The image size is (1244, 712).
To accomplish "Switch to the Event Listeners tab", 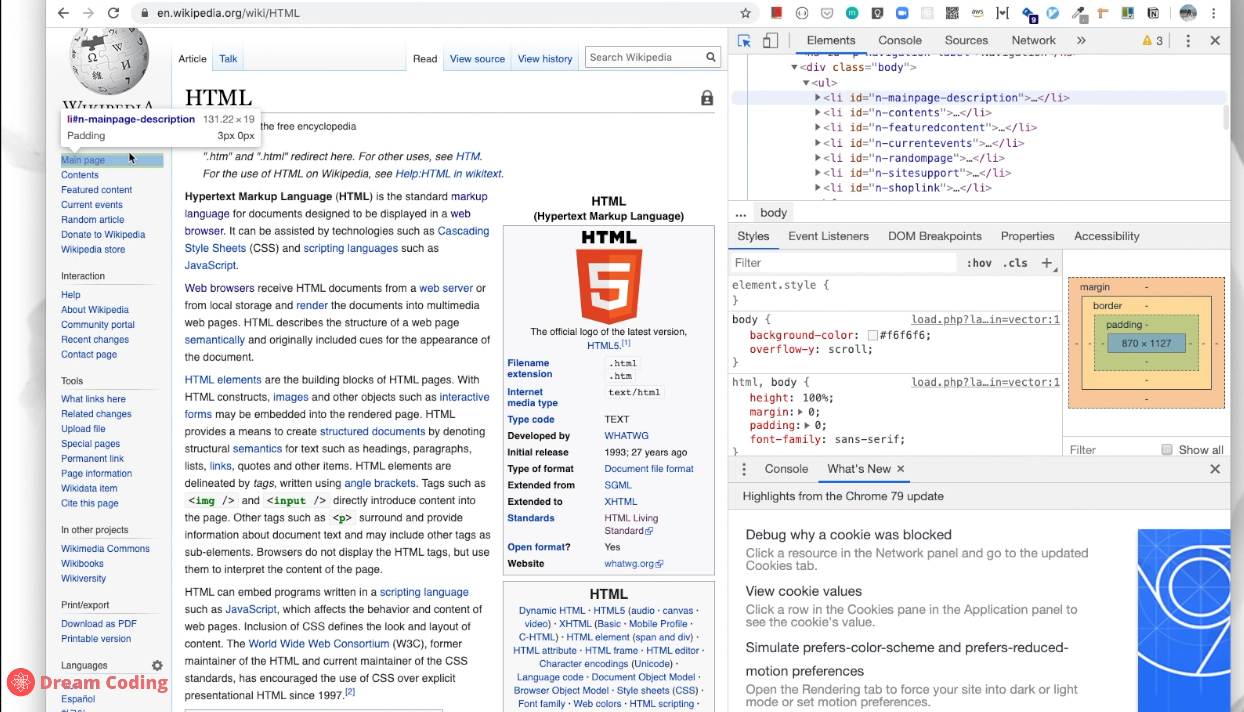I will click(828, 236).
